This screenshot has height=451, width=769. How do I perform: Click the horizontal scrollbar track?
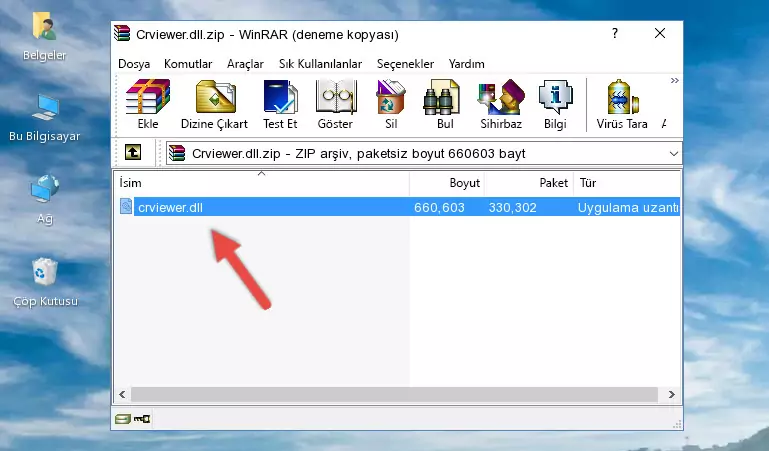tap(394, 394)
